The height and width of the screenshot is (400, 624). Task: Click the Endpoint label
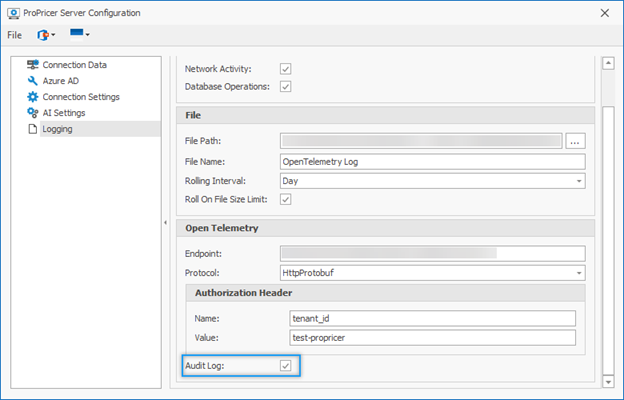[203, 254]
